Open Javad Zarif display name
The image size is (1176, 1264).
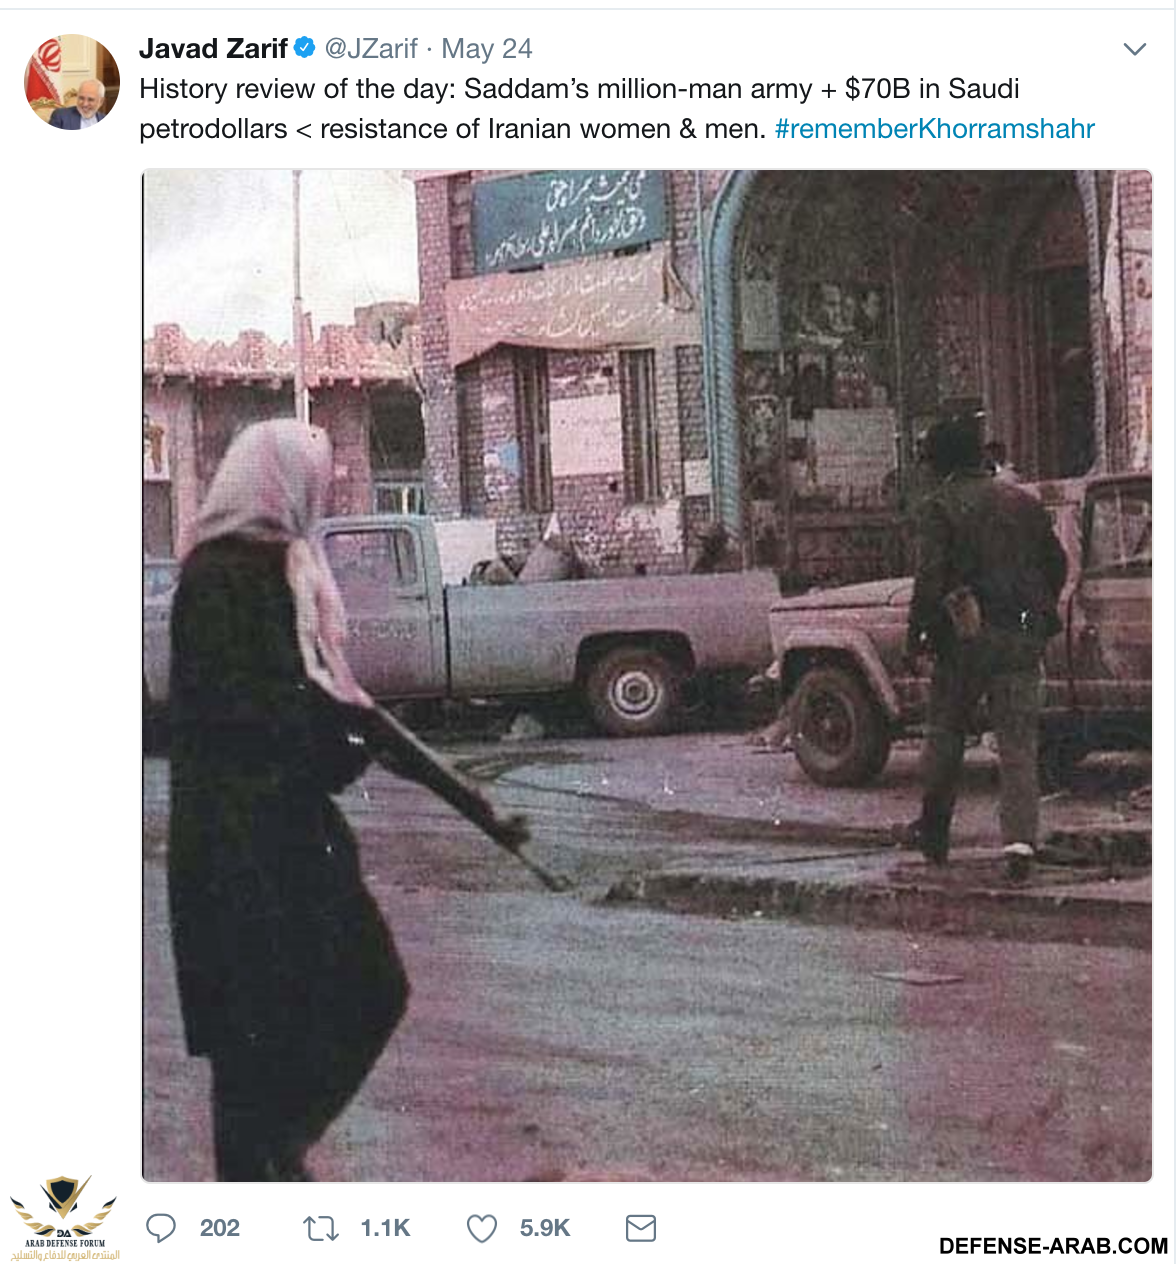point(213,48)
